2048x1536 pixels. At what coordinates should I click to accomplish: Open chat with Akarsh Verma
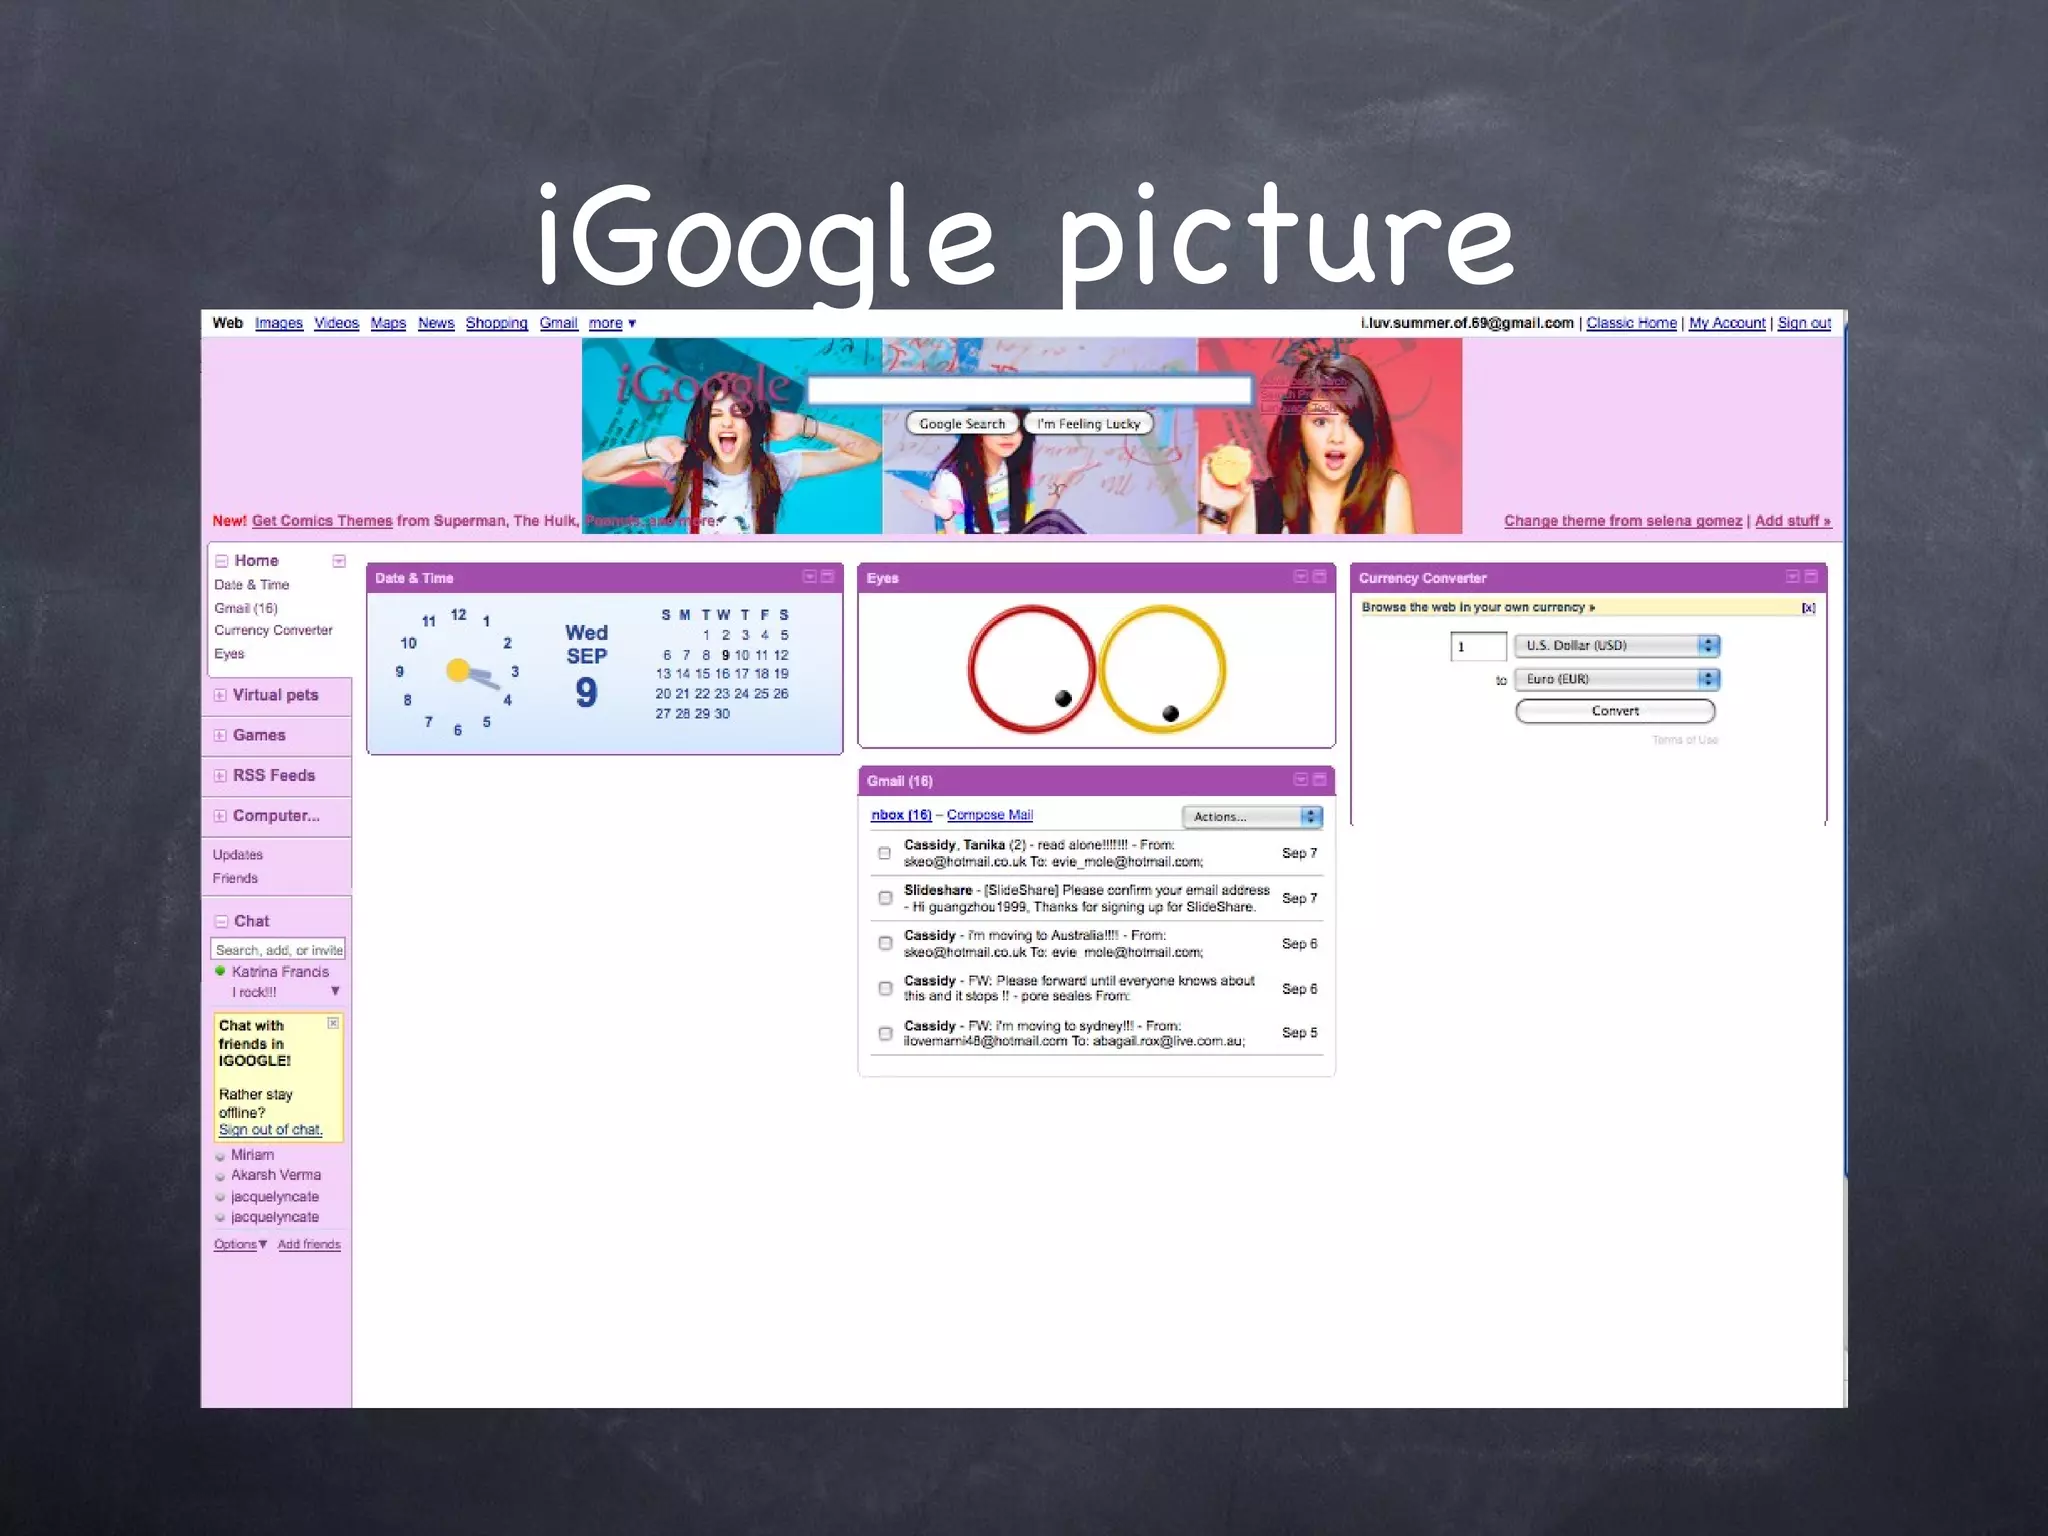point(276,1175)
